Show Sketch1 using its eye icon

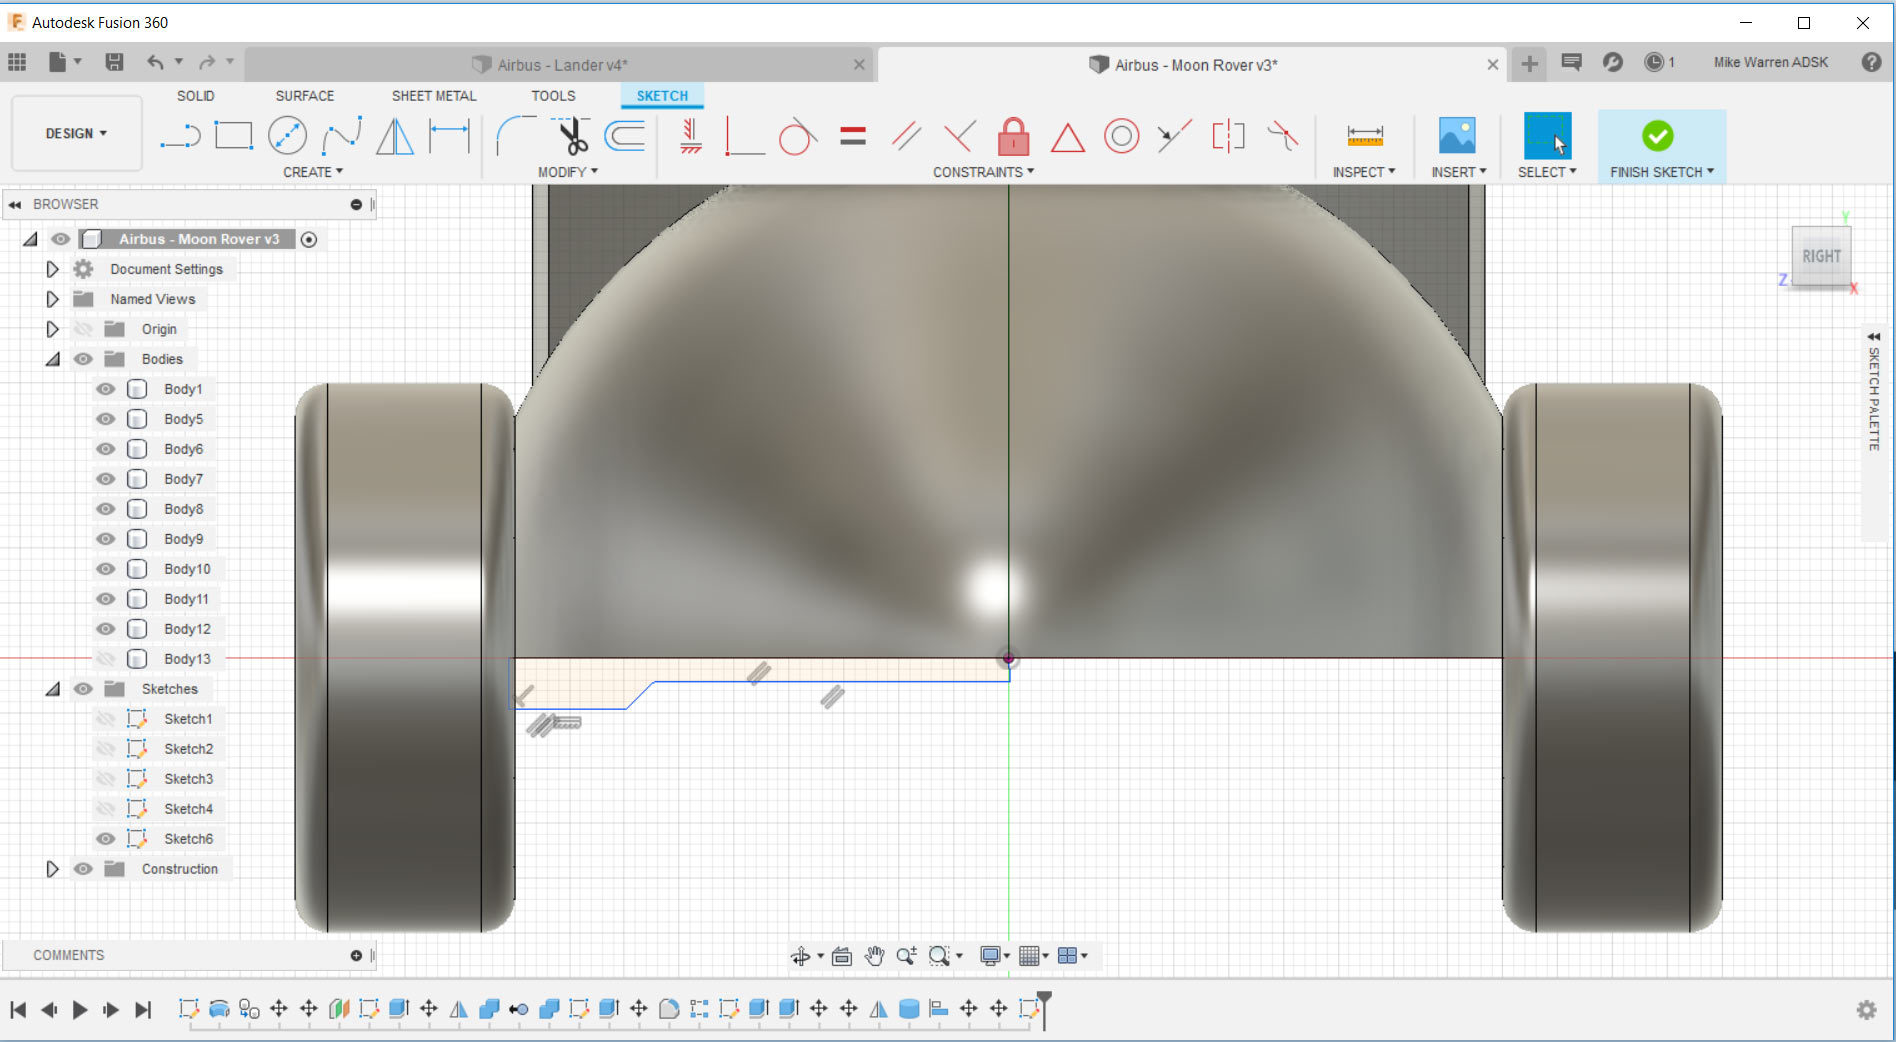point(105,719)
